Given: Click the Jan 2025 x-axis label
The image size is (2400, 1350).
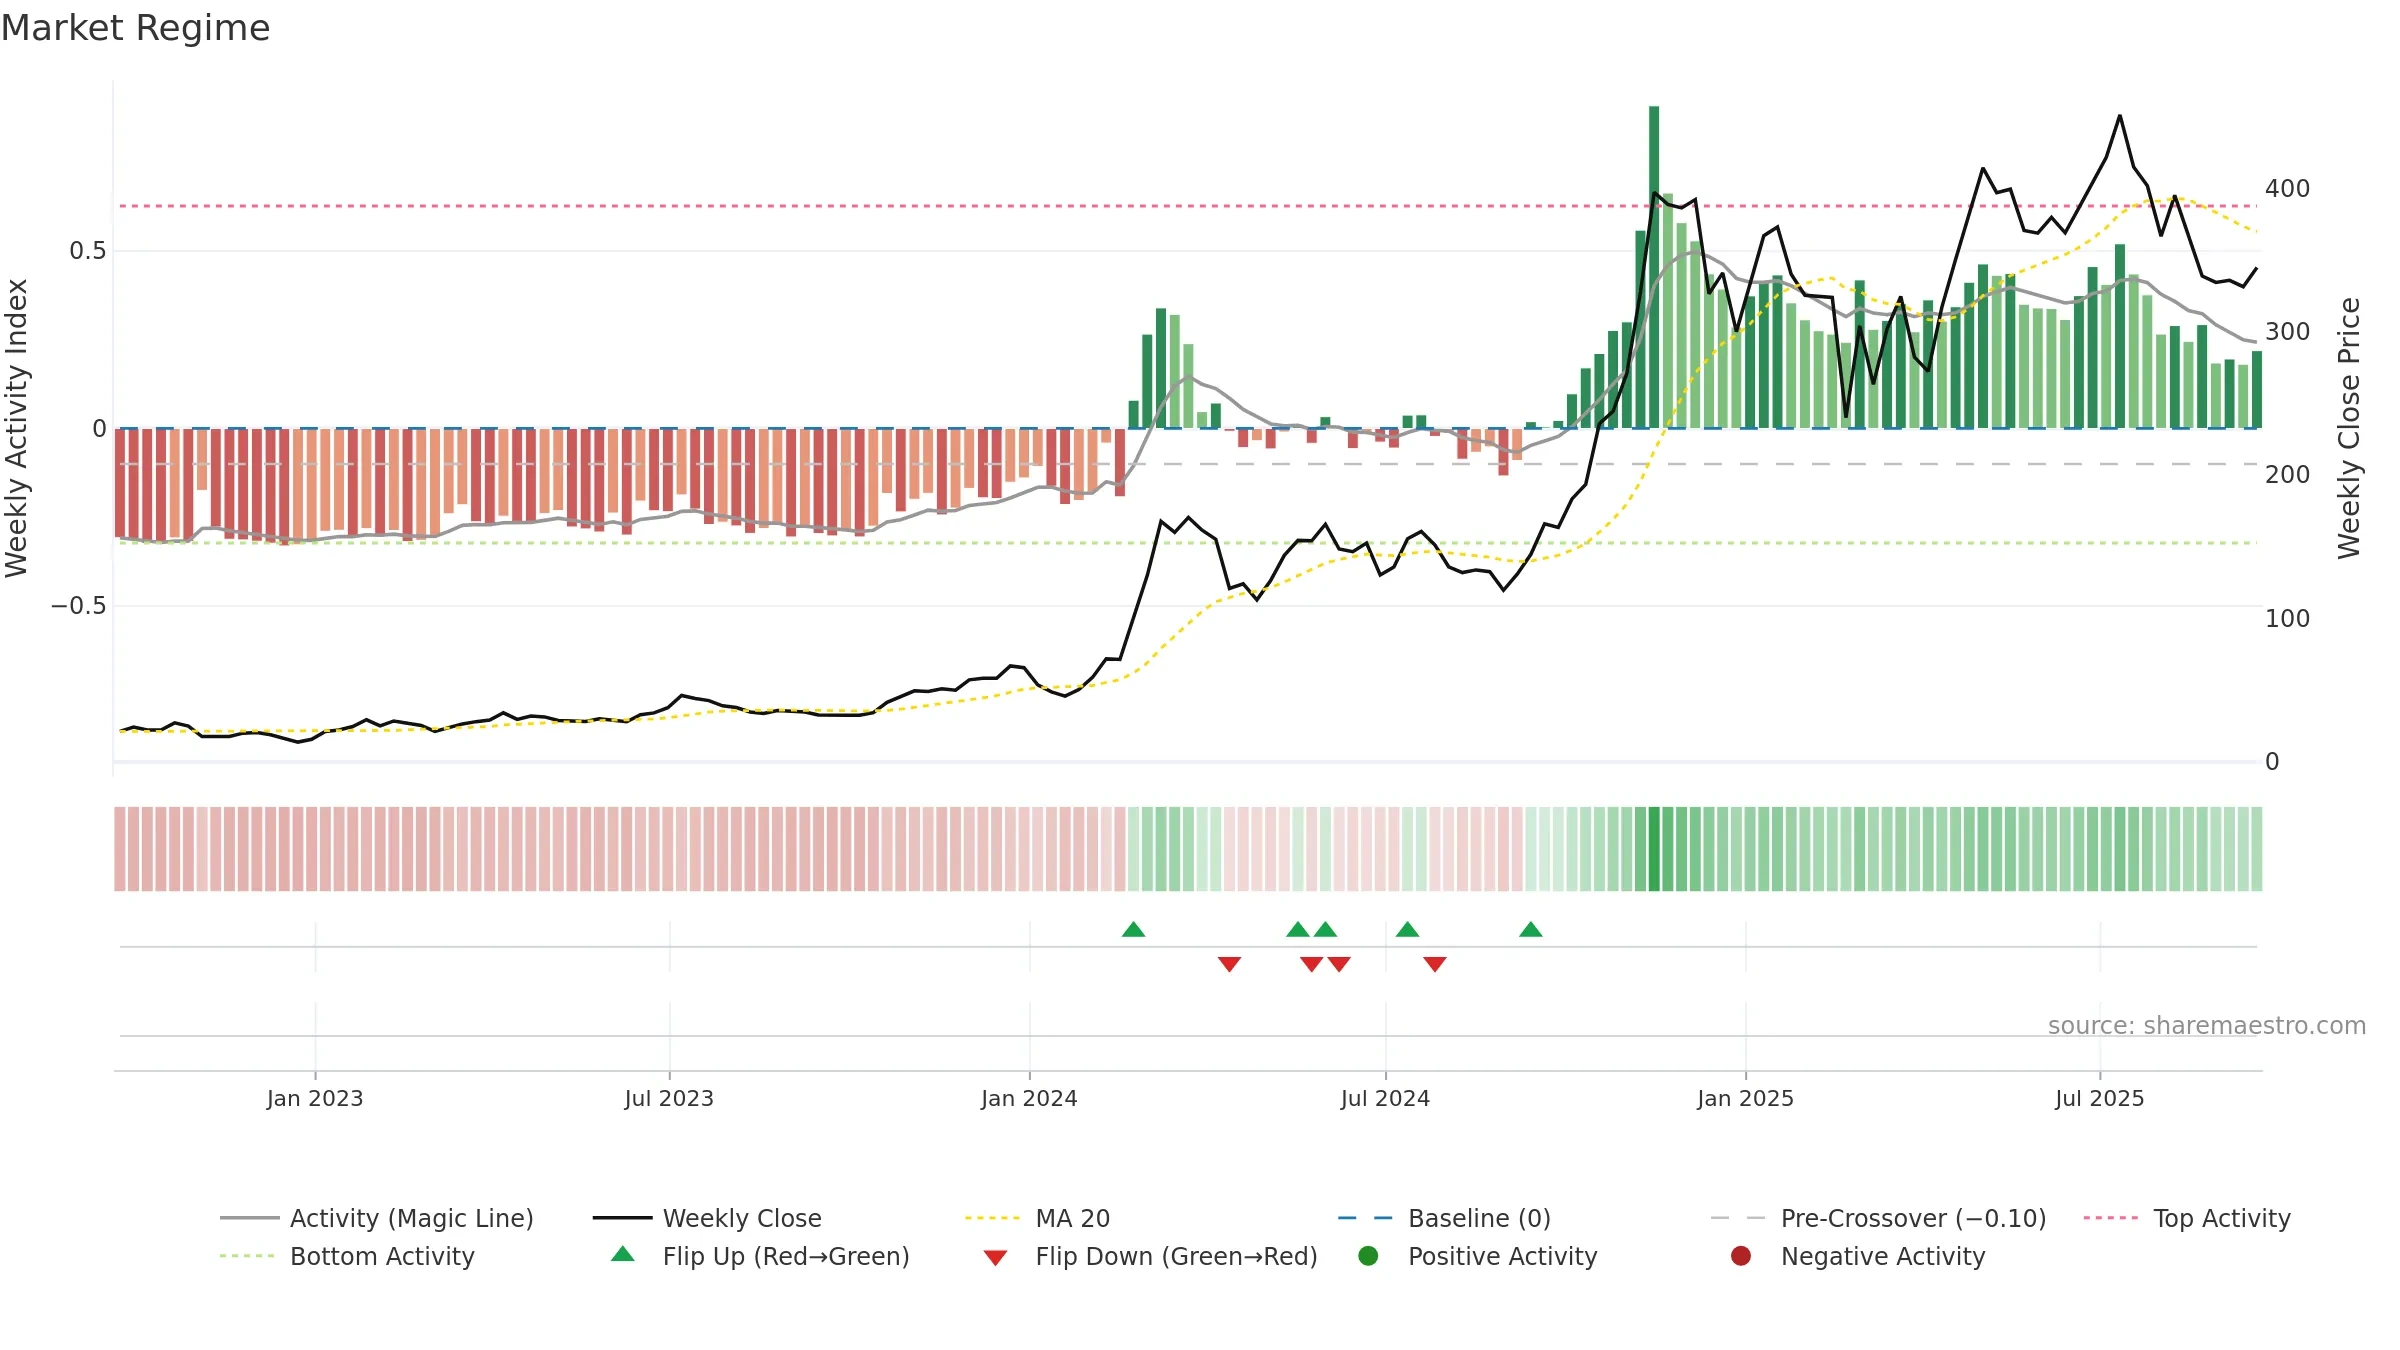Looking at the screenshot, I should (1745, 1098).
